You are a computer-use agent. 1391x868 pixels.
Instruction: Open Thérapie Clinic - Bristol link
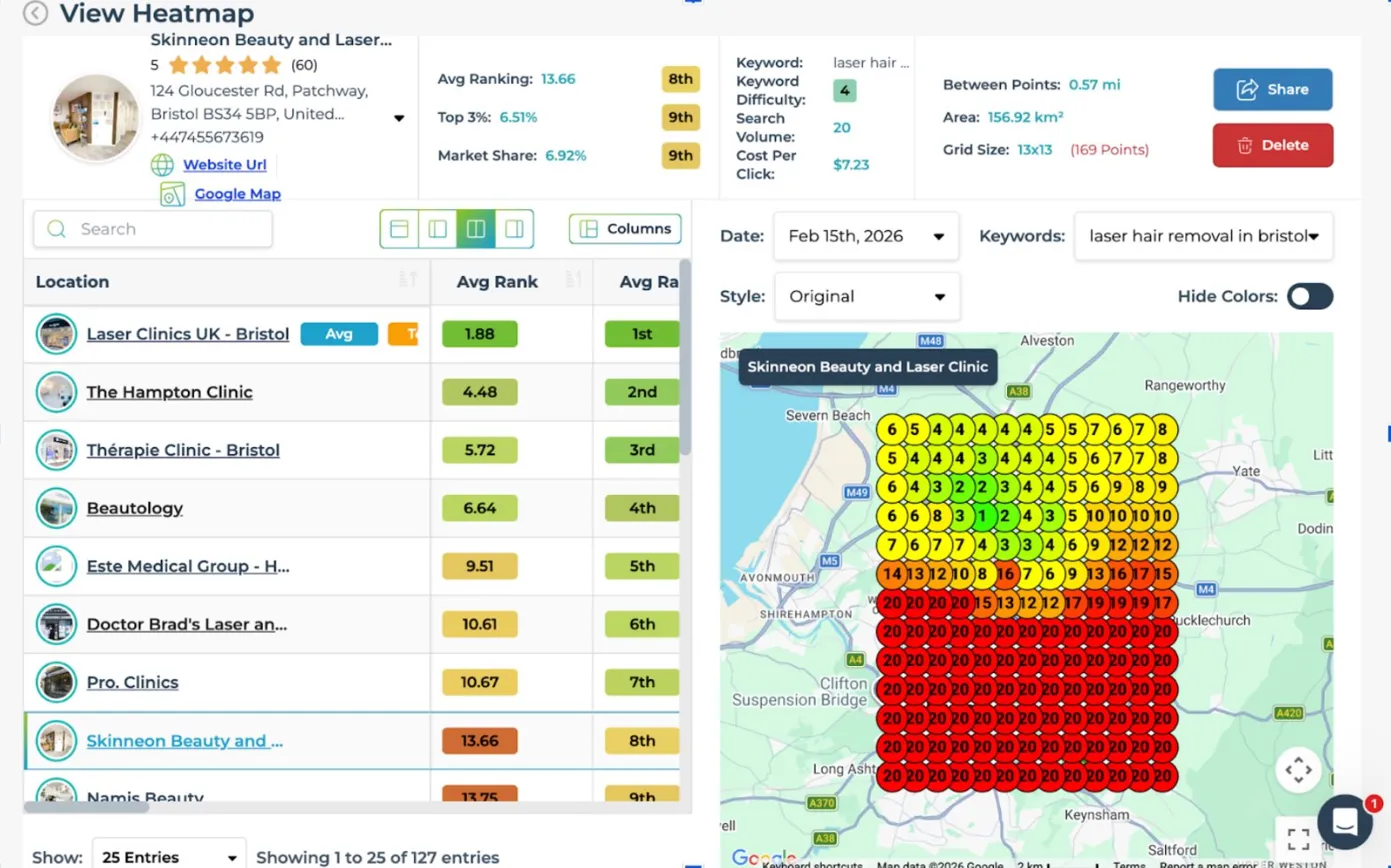183,450
